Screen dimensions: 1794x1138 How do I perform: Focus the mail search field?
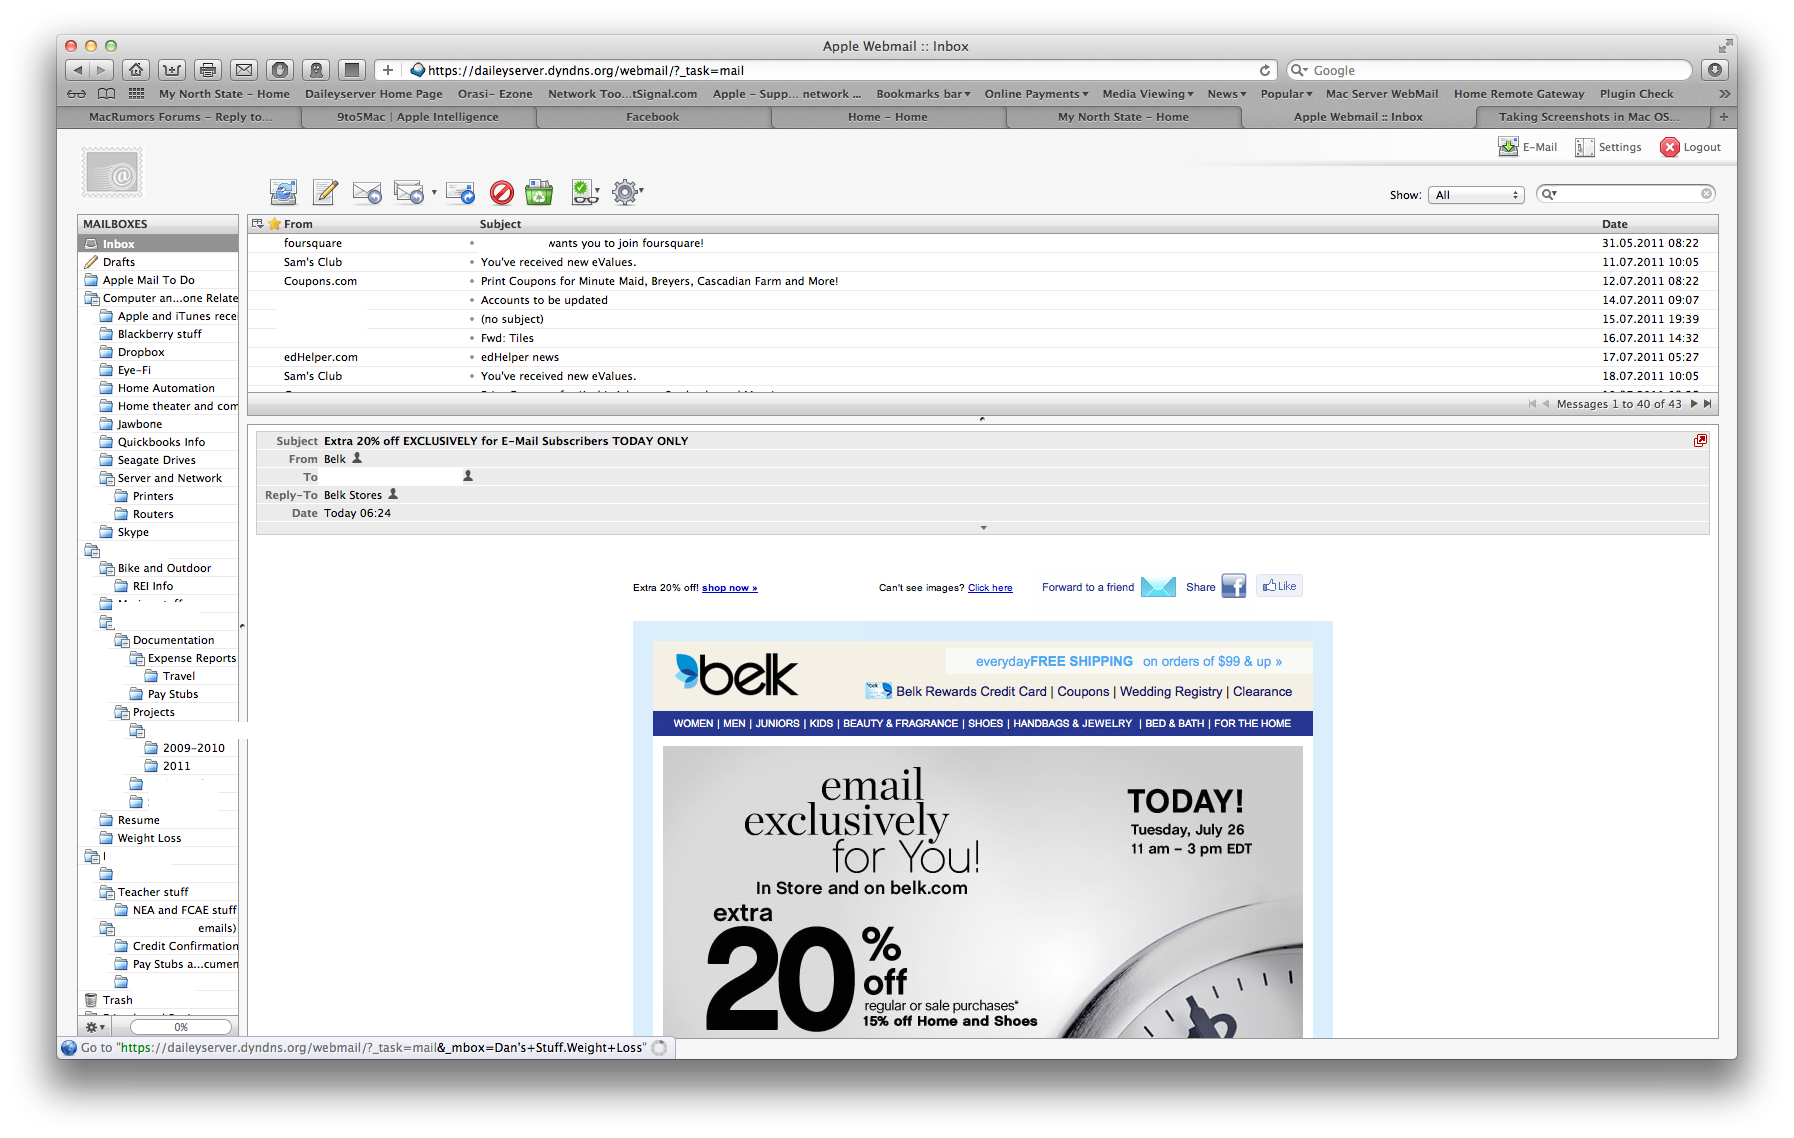click(x=1626, y=194)
